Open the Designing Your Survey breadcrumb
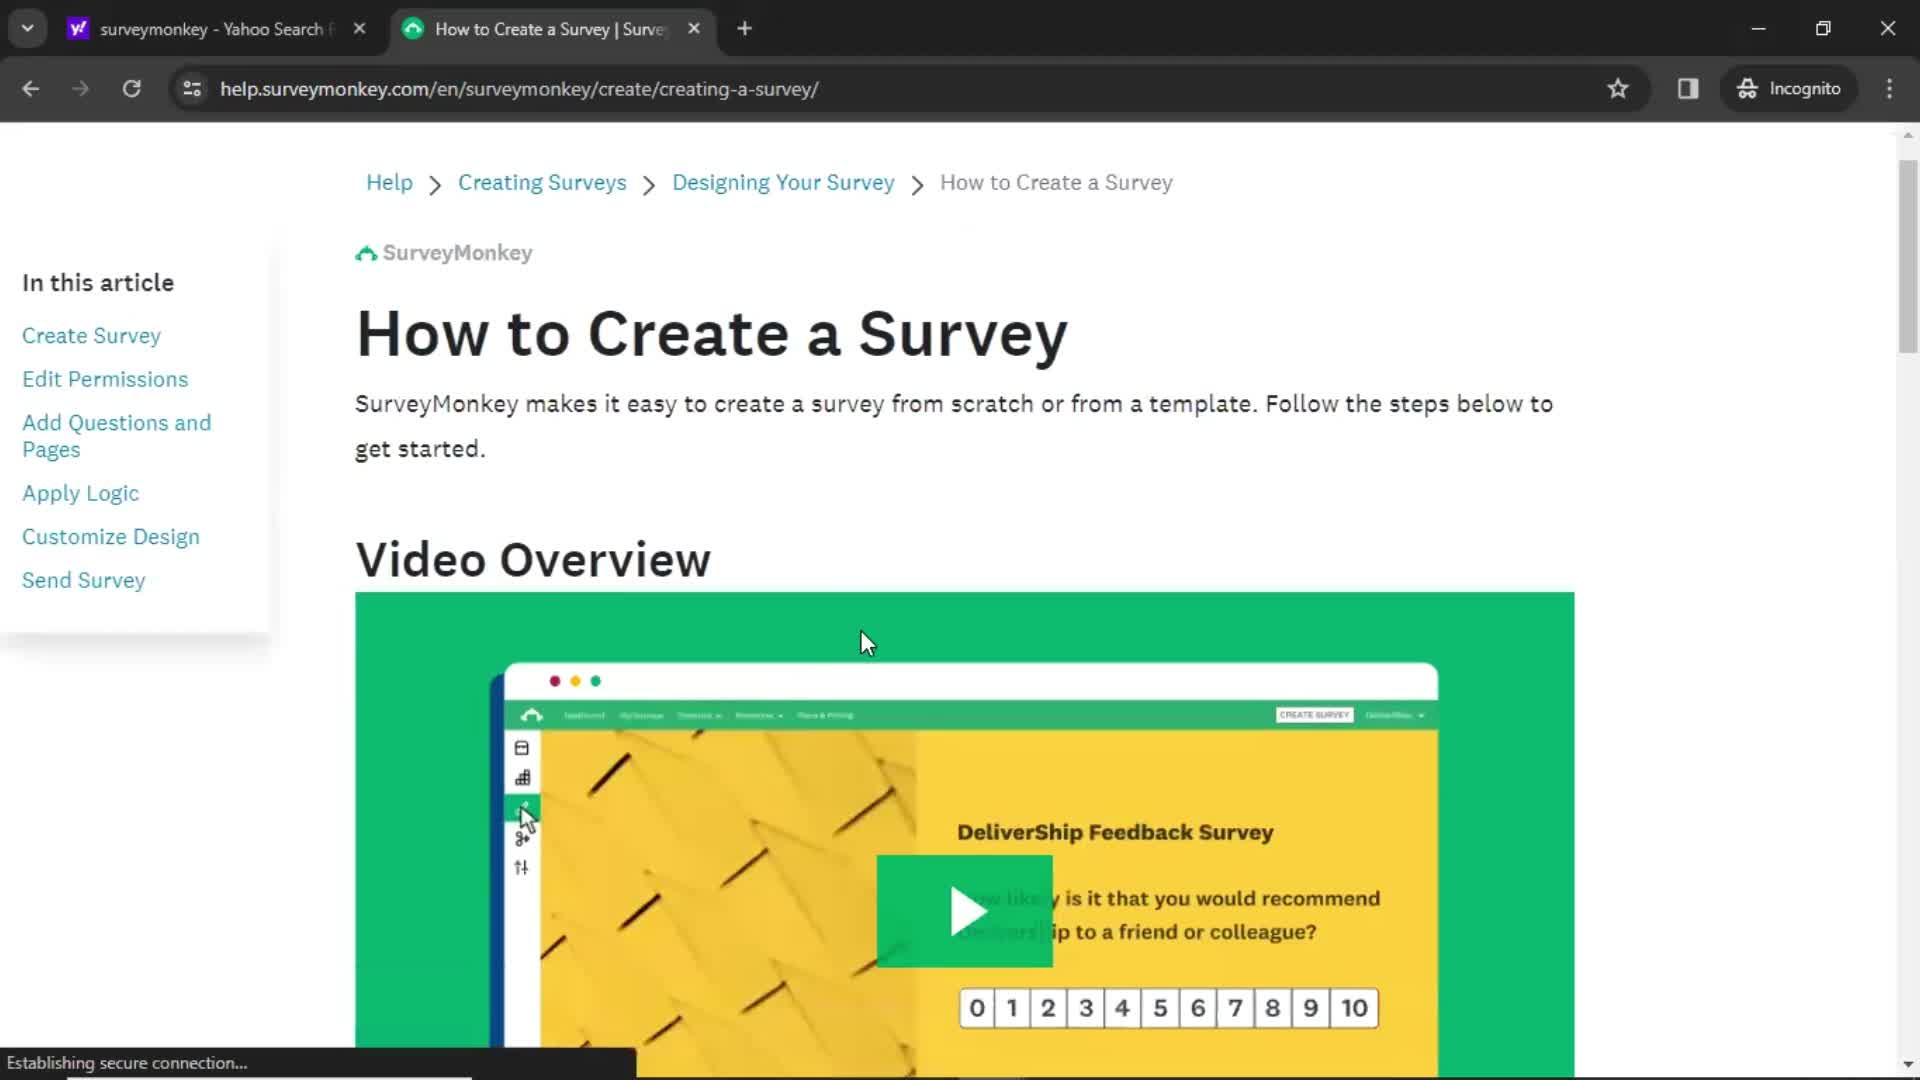This screenshot has width=1920, height=1080. [783, 183]
